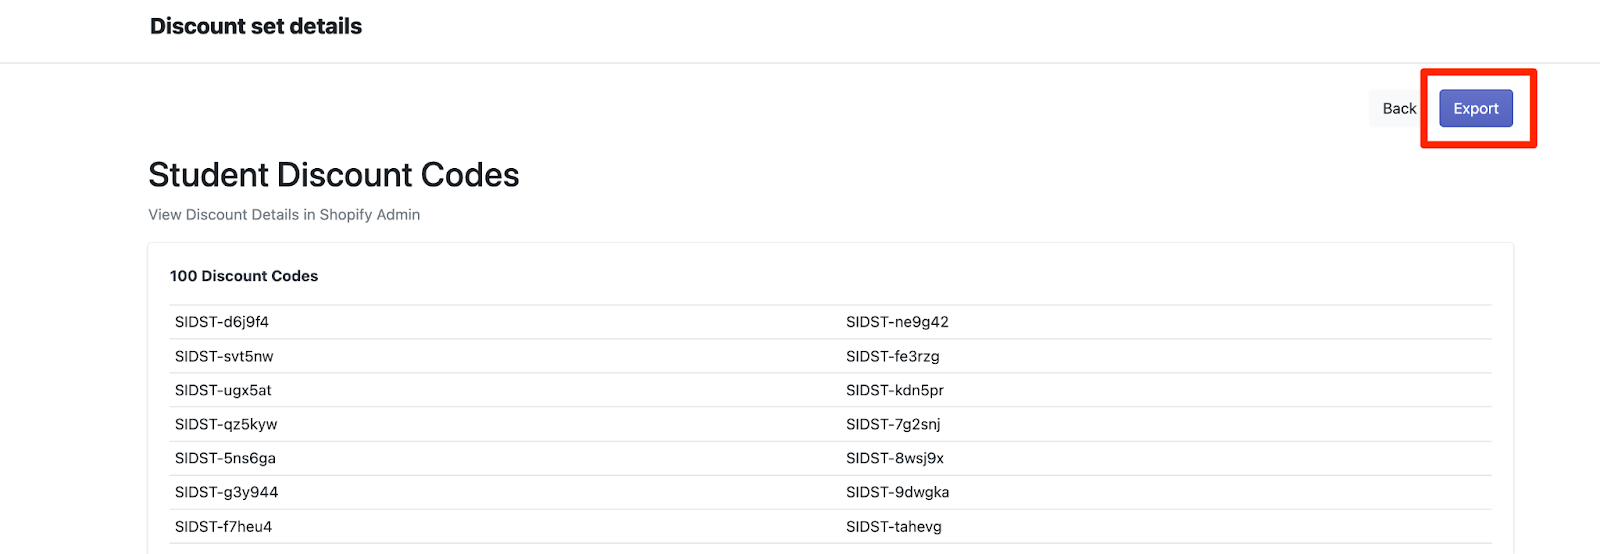Click the Discount set details page title
Image resolution: width=1600 pixels, height=554 pixels.
click(256, 27)
